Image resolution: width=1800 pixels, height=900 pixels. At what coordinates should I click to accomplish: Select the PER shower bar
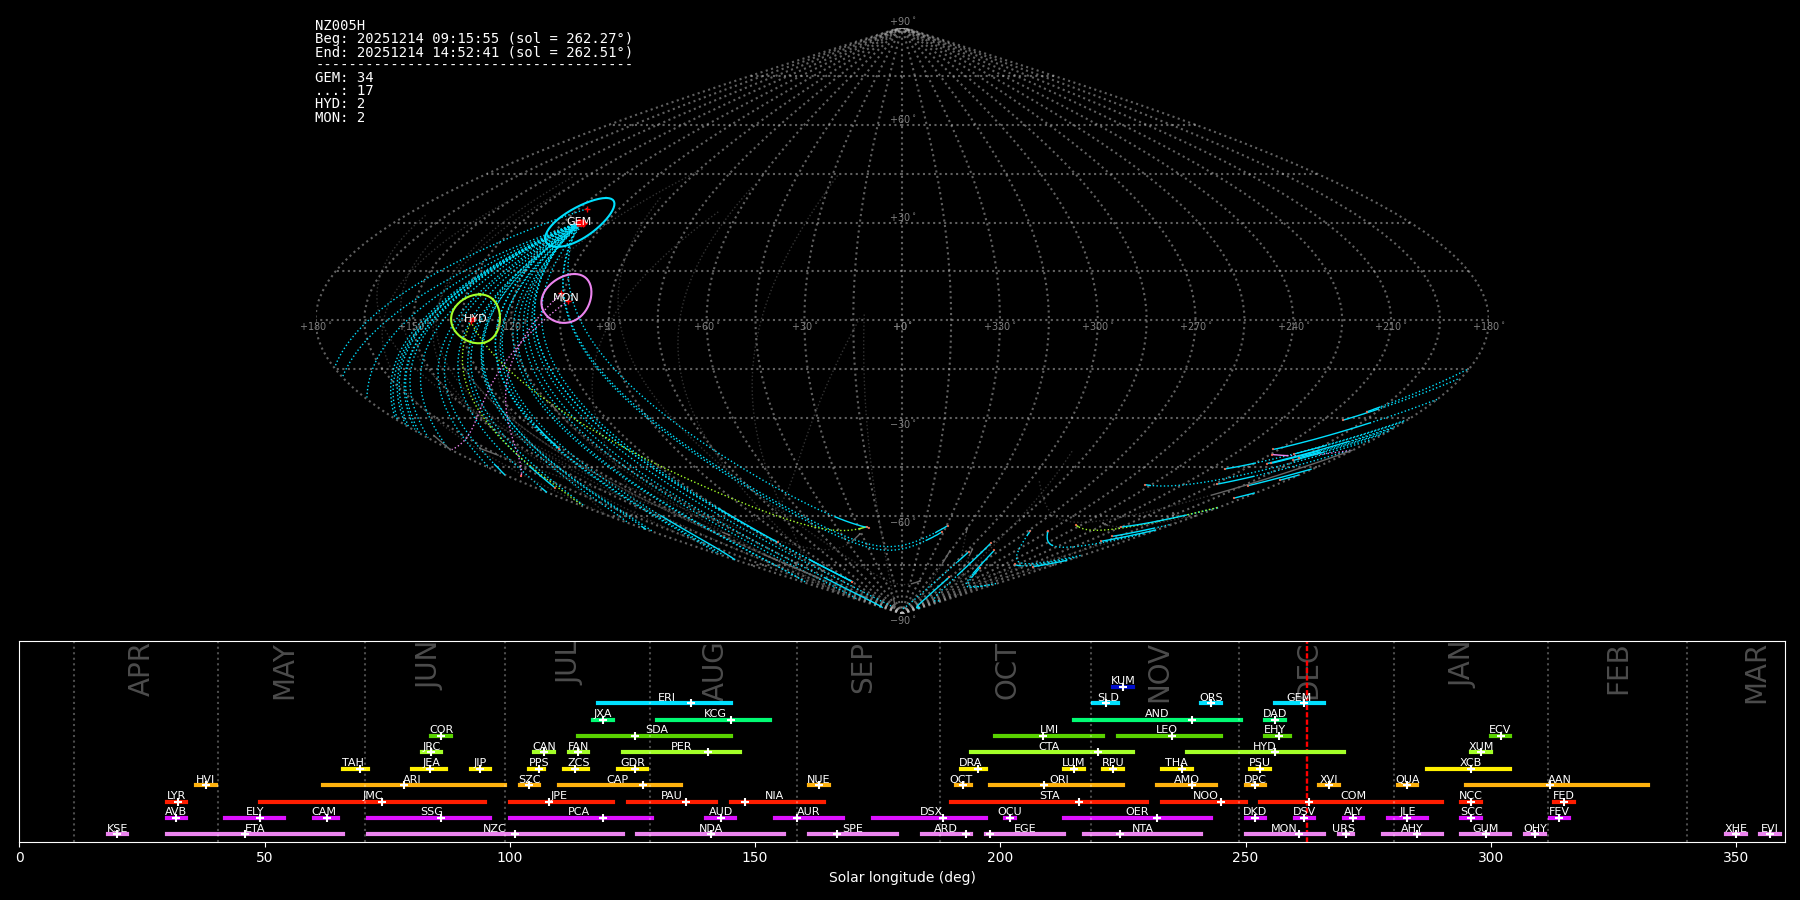(681, 752)
